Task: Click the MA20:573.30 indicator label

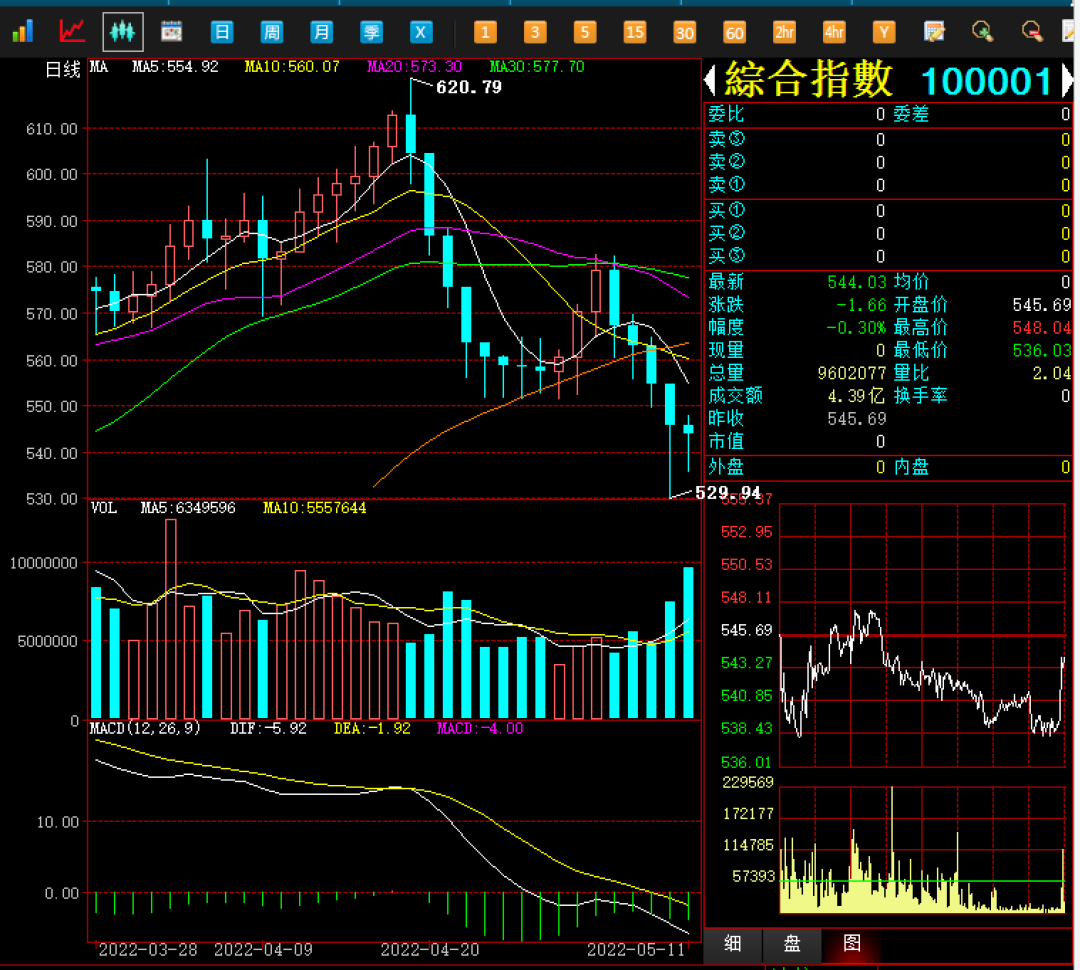Action: (415, 67)
